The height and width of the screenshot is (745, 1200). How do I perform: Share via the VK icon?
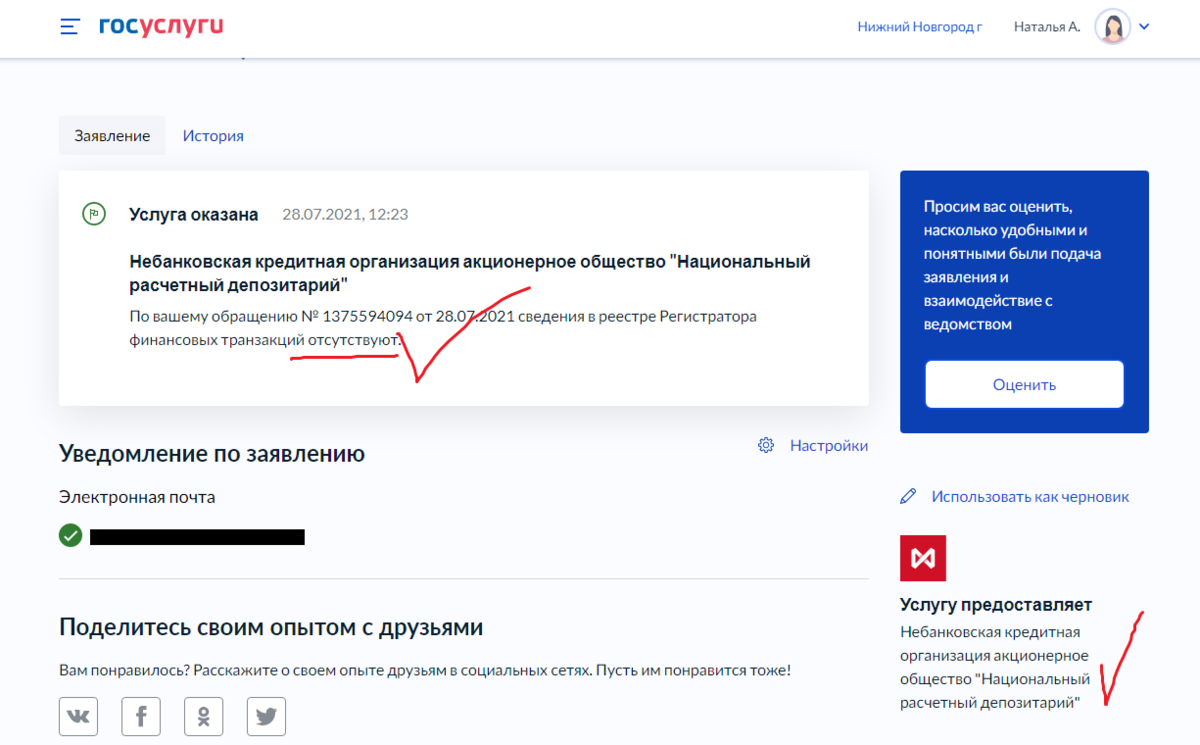click(x=79, y=716)
